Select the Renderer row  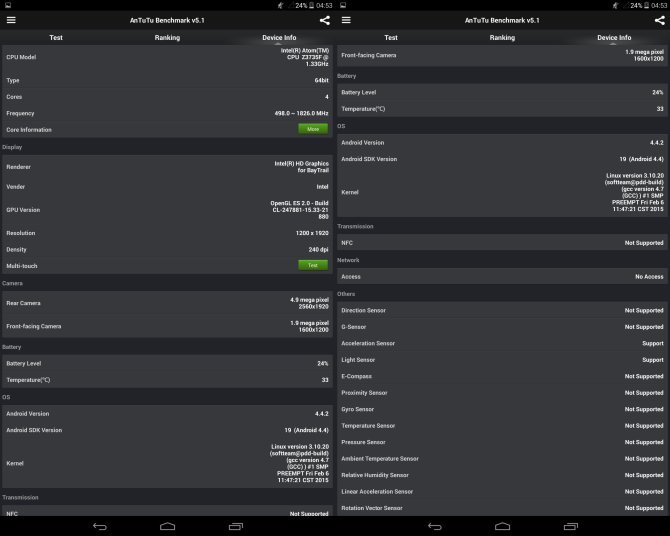168,167
